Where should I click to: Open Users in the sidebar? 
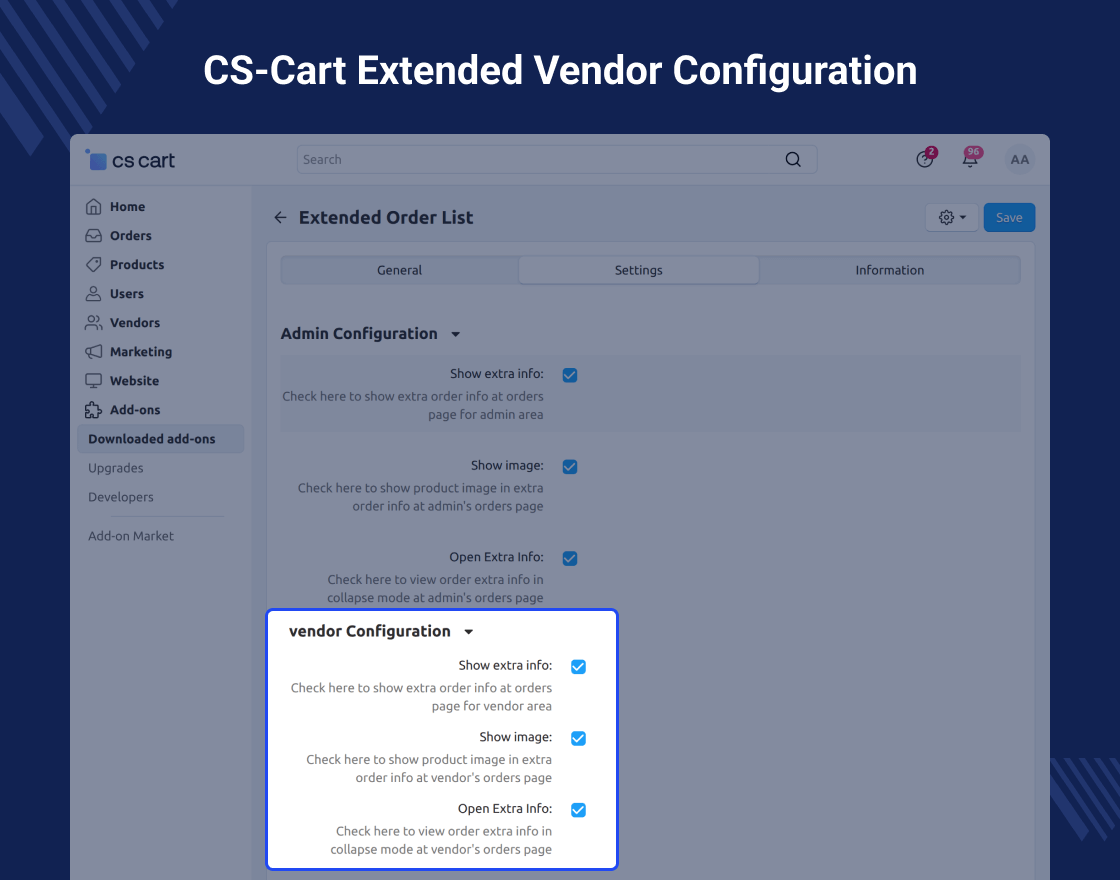pyautogui.click(x=126, y=294)
